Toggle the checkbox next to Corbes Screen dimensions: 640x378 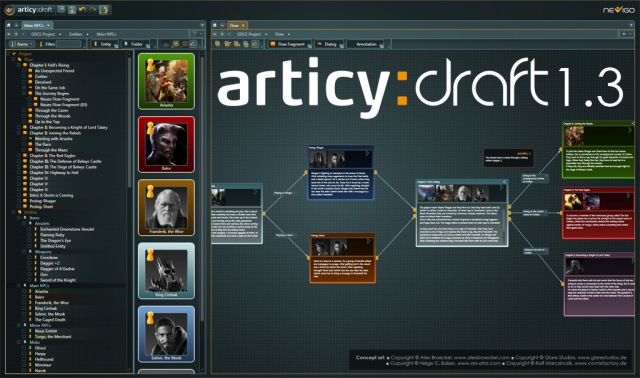click(x=24, y=76)
